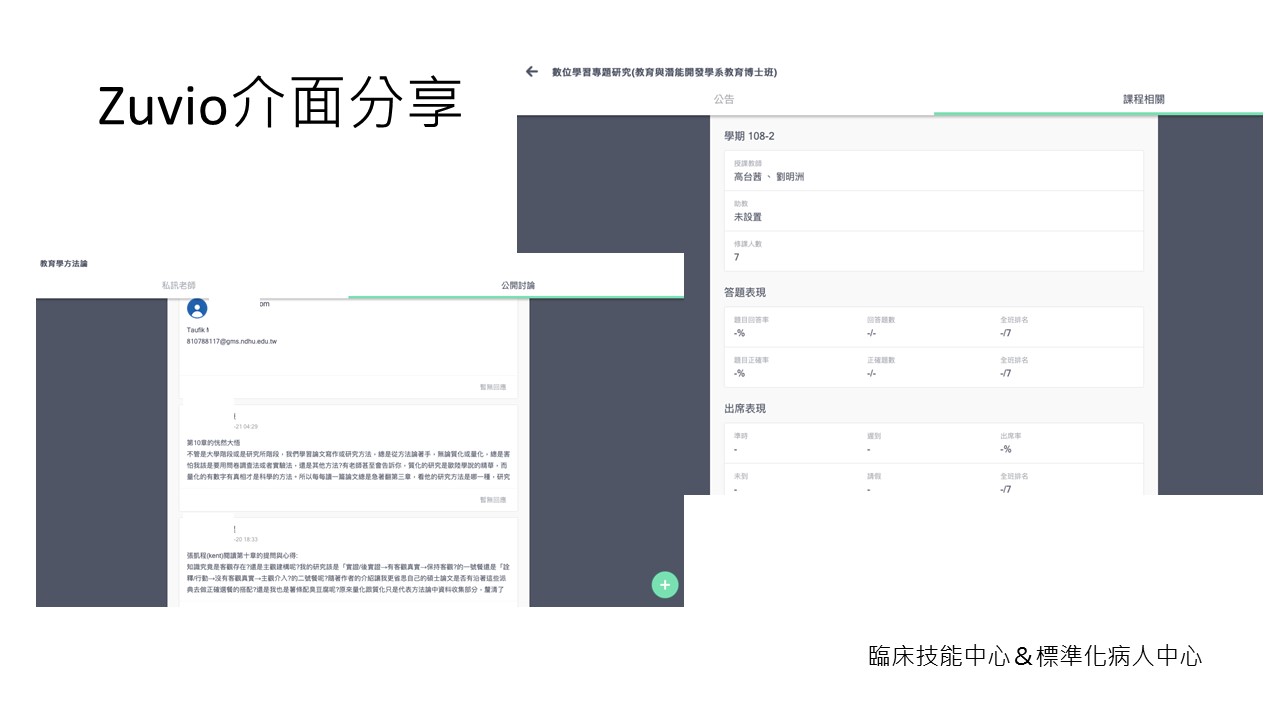The width and height of the screenshot is (1280, 720).
Task: Click the 出席率 value in 出席表現
Action: pos(1005,449)
